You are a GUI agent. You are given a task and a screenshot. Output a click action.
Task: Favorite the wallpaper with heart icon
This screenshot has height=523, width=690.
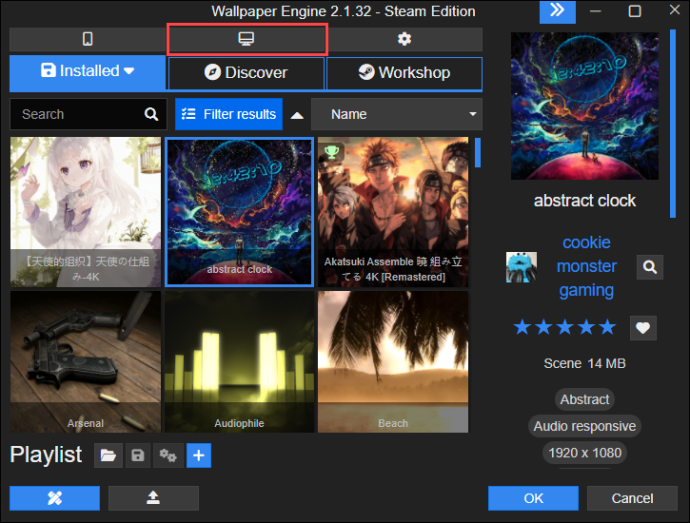[x=643, y=328]
